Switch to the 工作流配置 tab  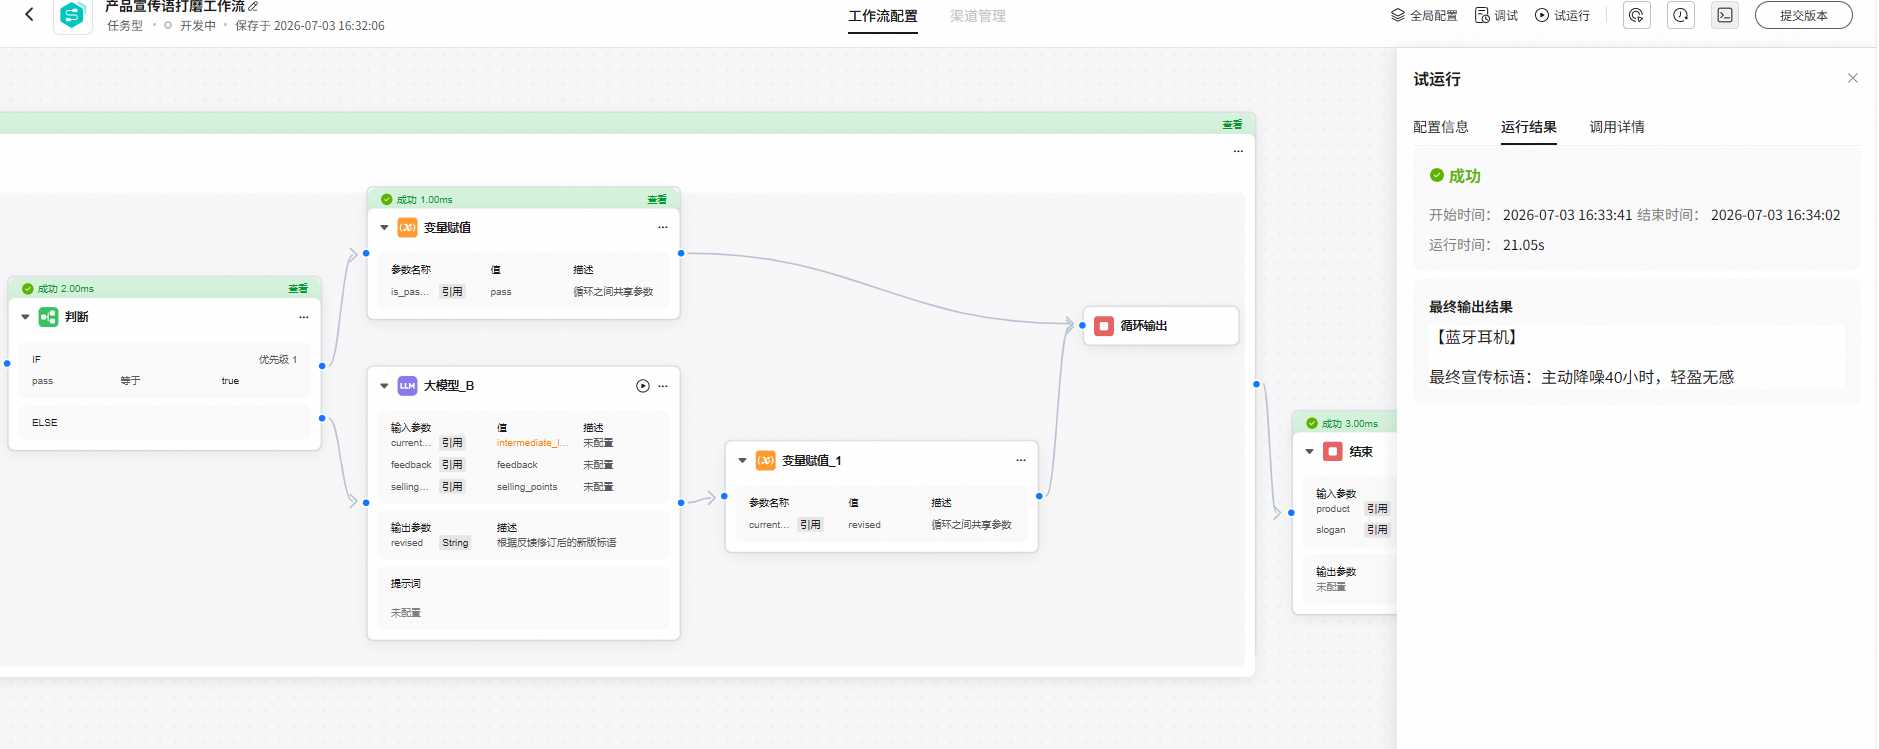point(883,16)
